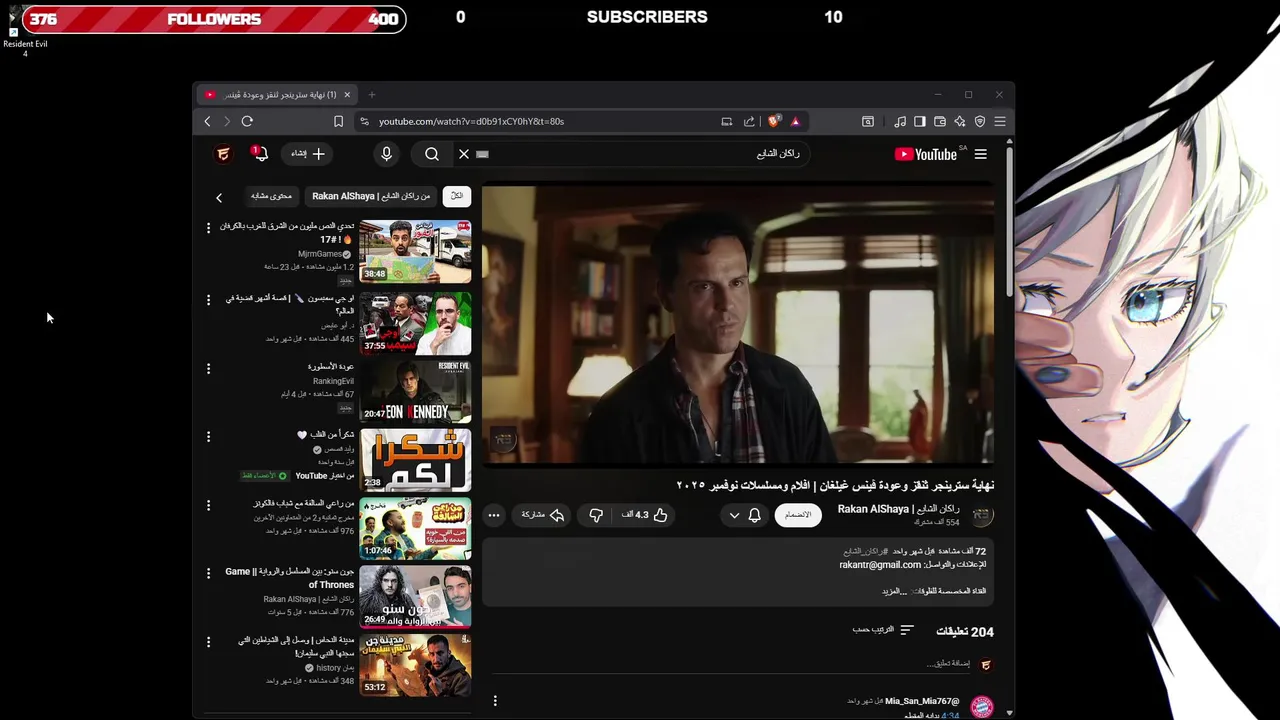Open the YouTube guide hamburger menu
This screenshot has height=720, width=1280.
click(x=981, y=154)
